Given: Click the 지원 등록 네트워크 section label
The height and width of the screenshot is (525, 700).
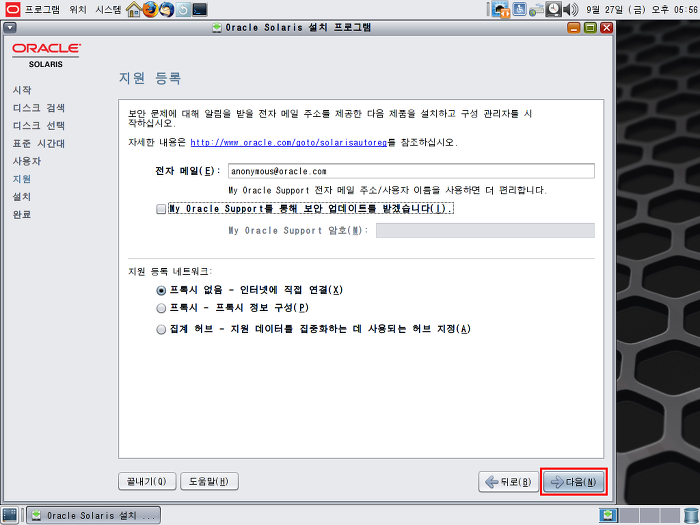Looking at the screenshot, I should pos(170,271).
